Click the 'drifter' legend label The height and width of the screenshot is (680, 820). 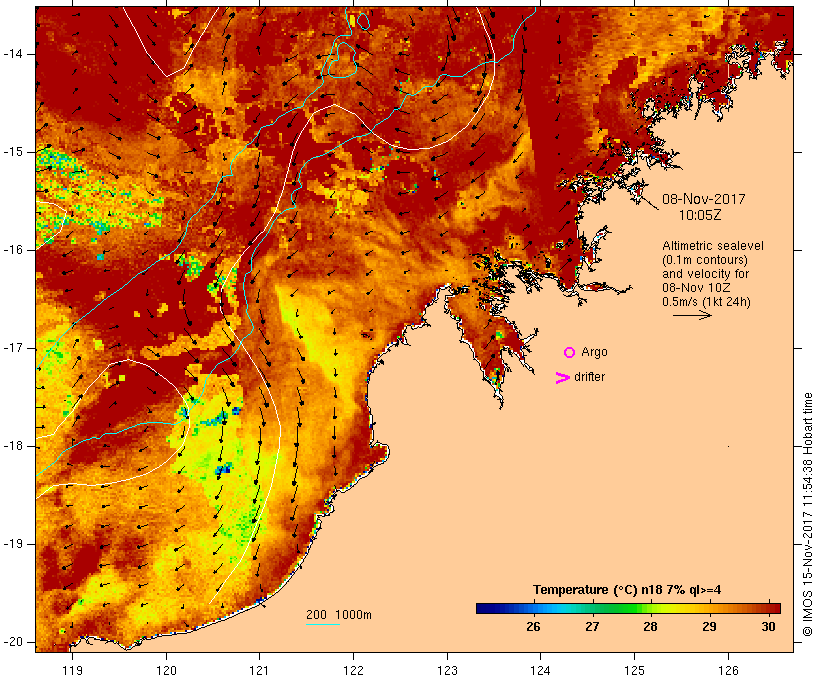pos(589,377)
